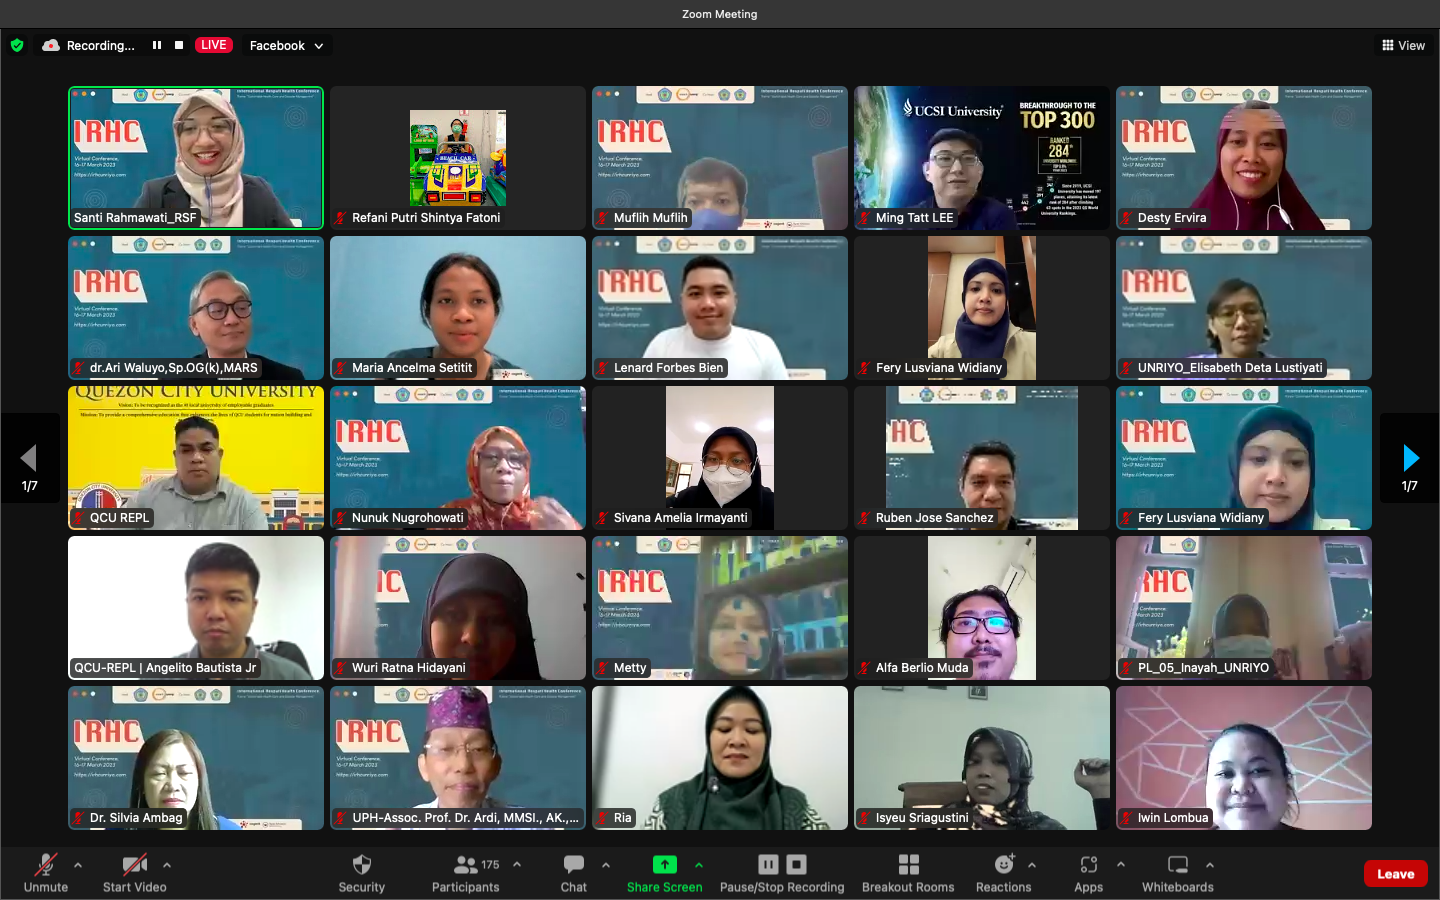1440x900 pixels.
Task: Expand video options arrow beside Start Video
Action: pyautogui.click(x=167, y=865)
